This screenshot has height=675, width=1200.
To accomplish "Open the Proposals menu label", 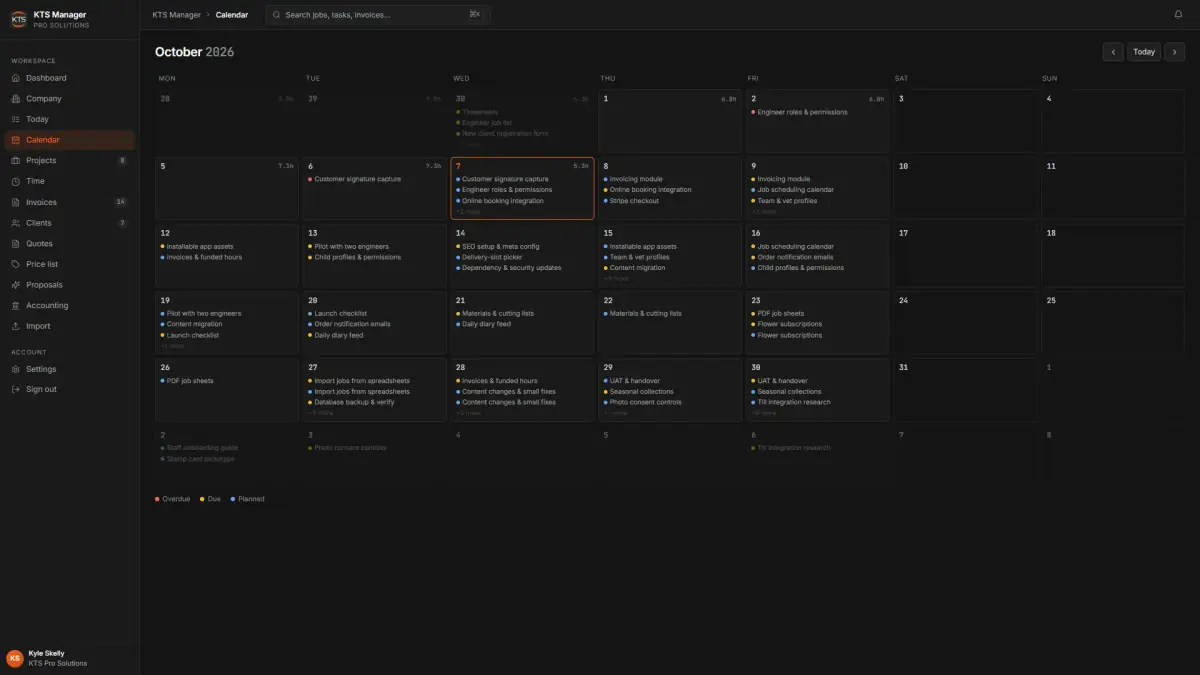I will (x=44, y=285).
